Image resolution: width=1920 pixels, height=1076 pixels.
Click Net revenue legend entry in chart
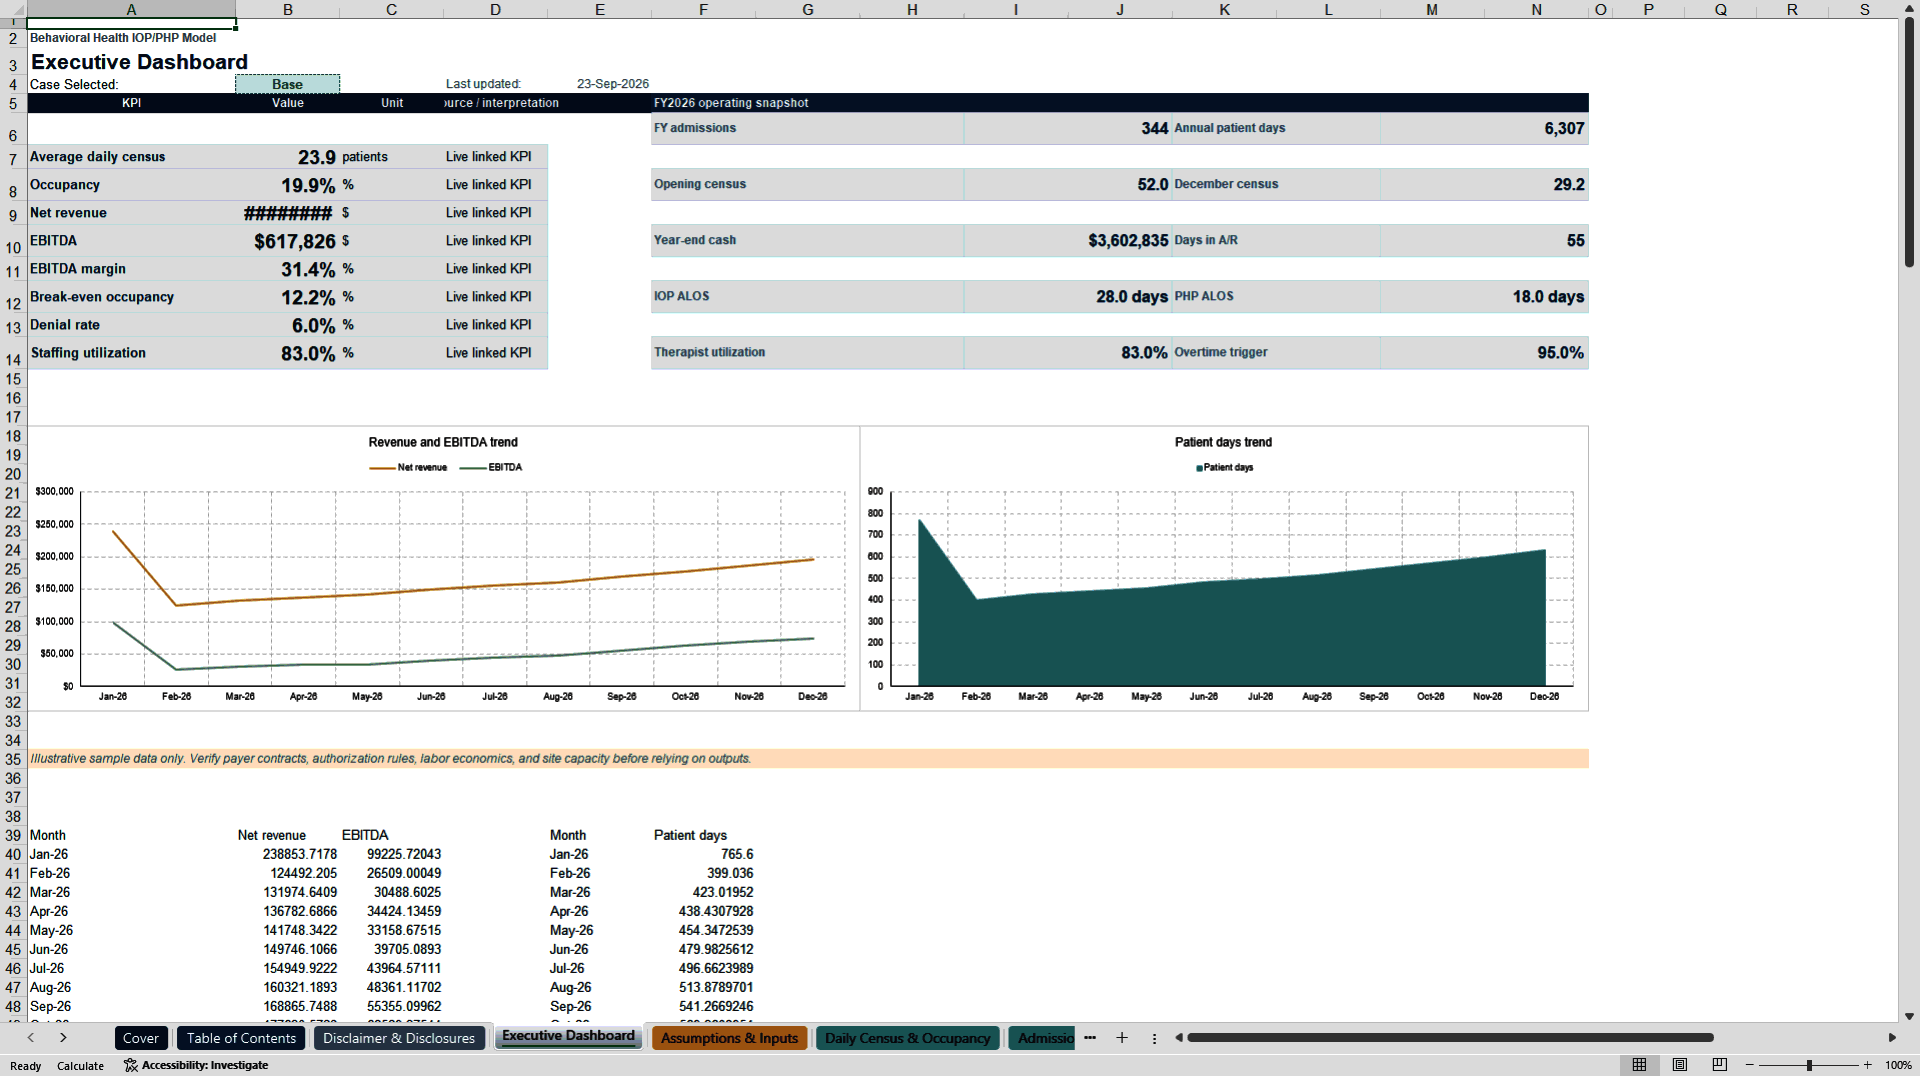click(x=408, y=467)
